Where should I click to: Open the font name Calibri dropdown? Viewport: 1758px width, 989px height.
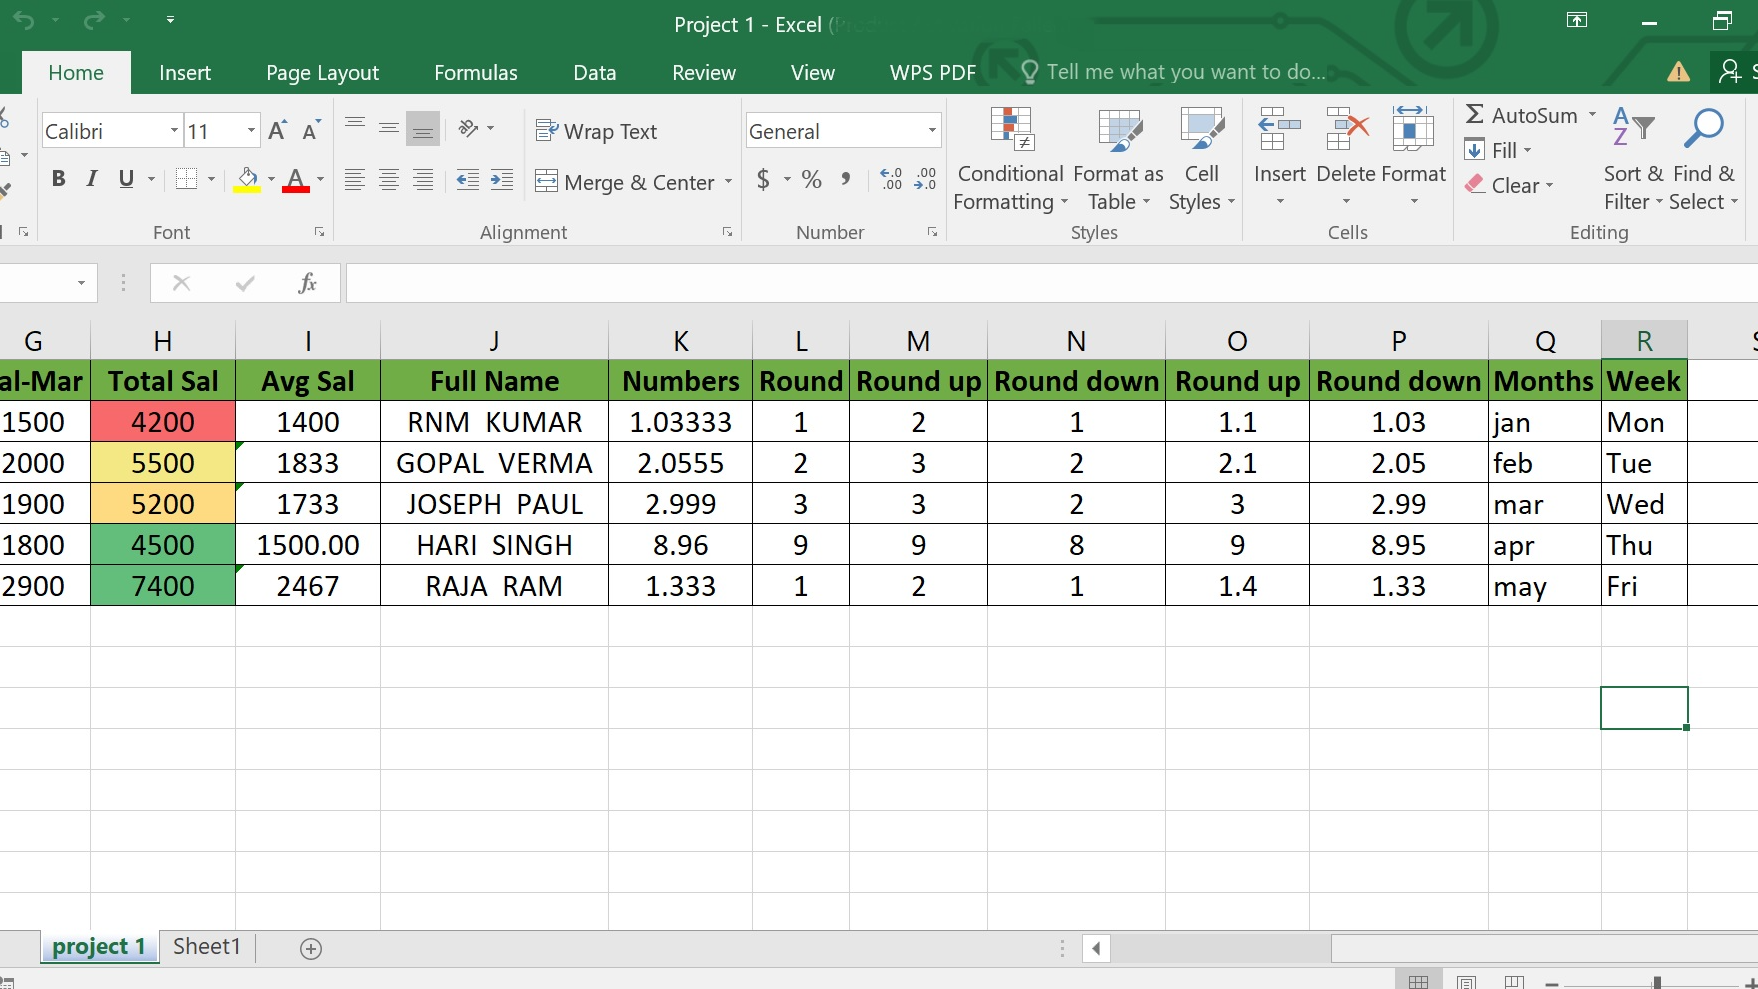[174, 132]
